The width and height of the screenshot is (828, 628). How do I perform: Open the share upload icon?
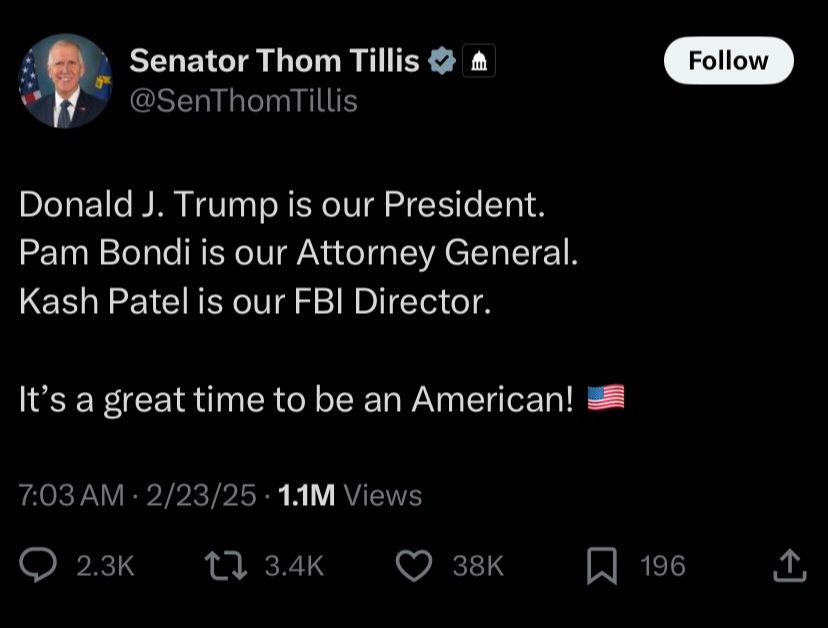pos(789,566)
